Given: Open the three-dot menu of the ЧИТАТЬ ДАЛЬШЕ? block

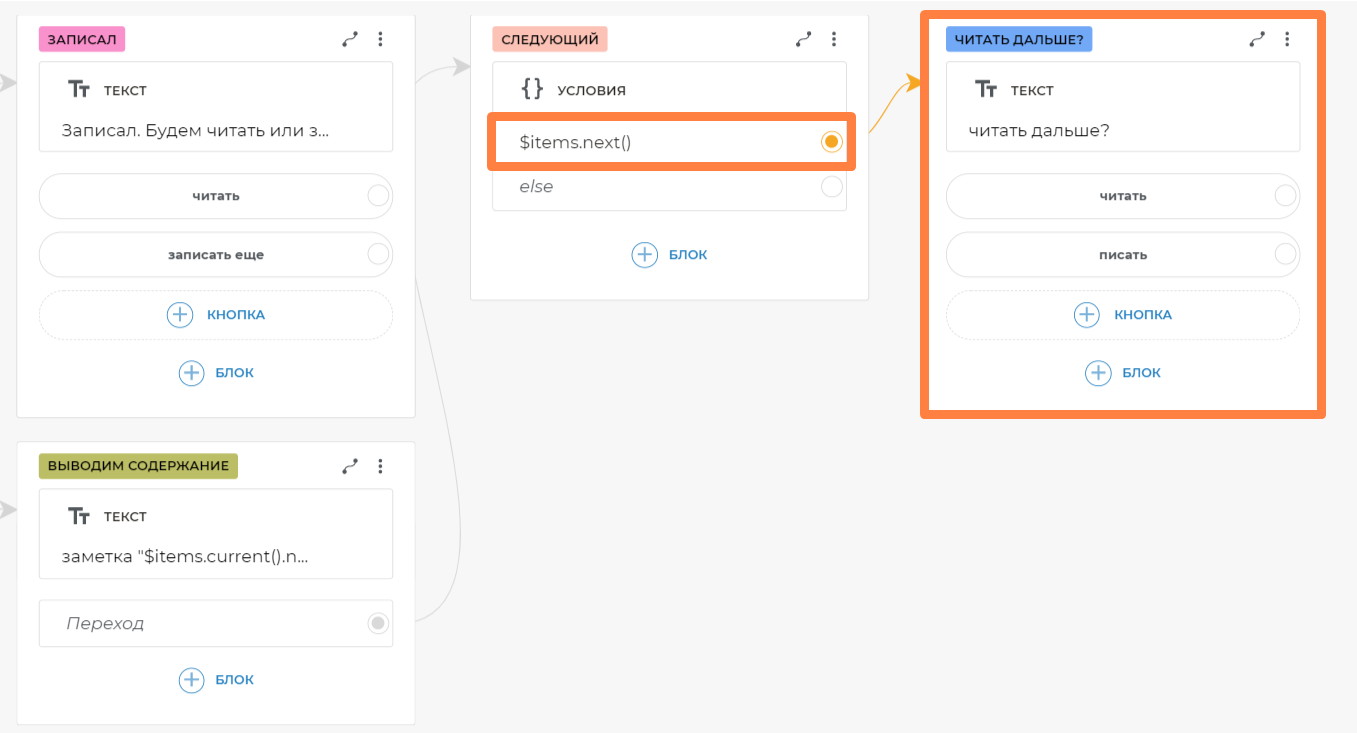Looking at the screenshot, I should pyautogui.click(x=1287, y=40).
